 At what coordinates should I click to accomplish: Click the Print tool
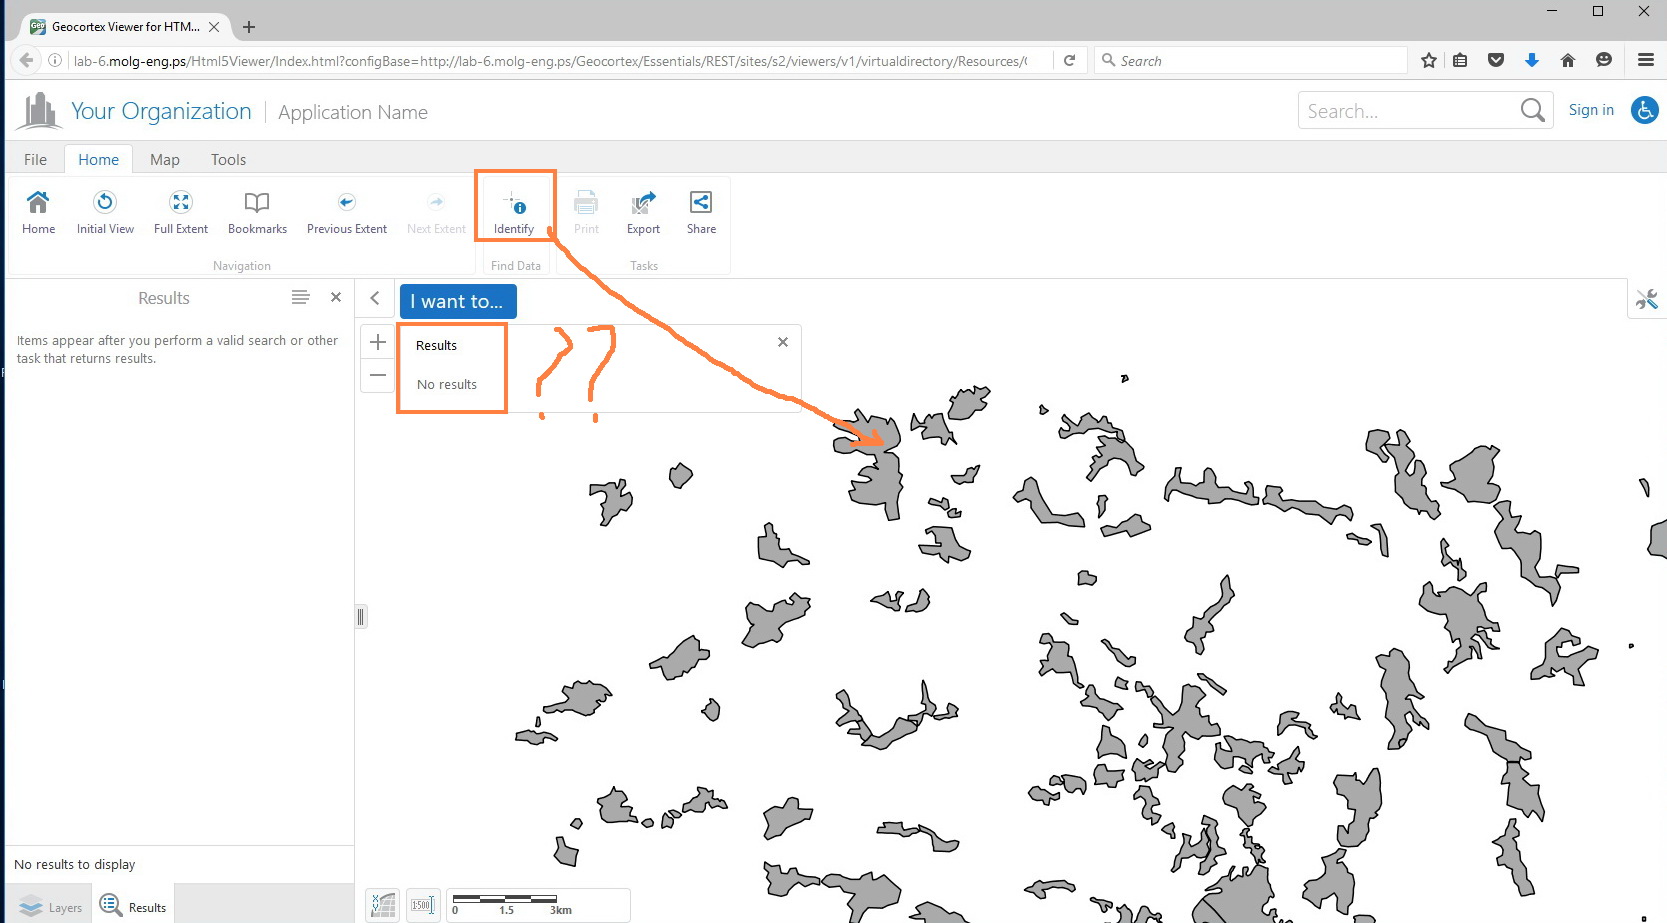(586, 212)
